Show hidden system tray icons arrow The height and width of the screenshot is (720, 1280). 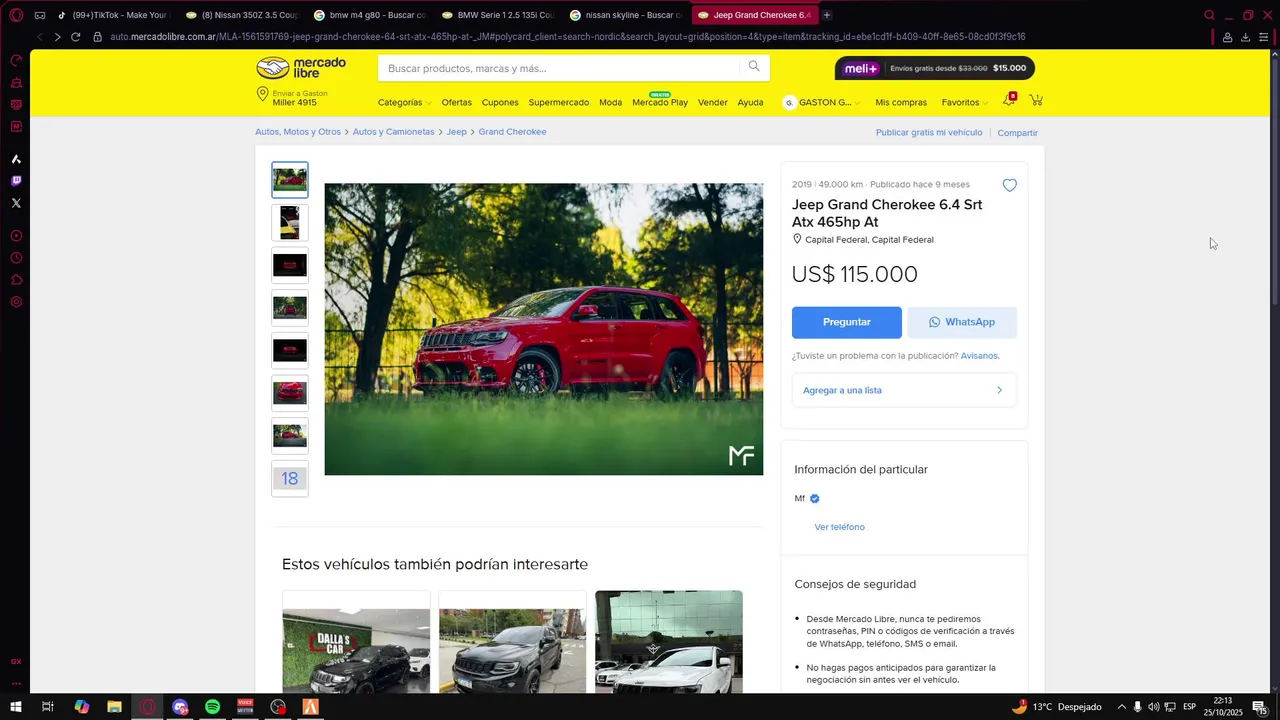tap(1121, 707)
